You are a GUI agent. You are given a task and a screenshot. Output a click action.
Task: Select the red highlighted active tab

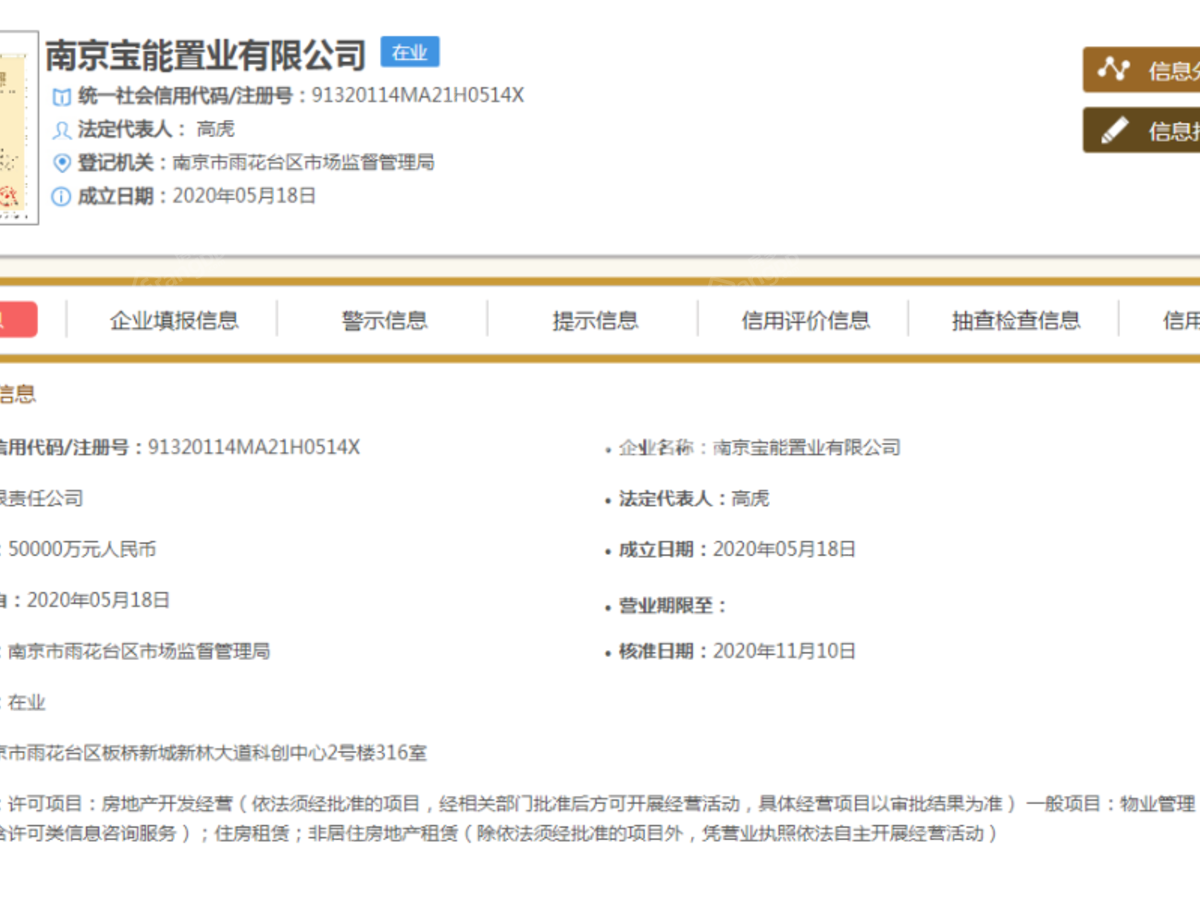(18, 319)
